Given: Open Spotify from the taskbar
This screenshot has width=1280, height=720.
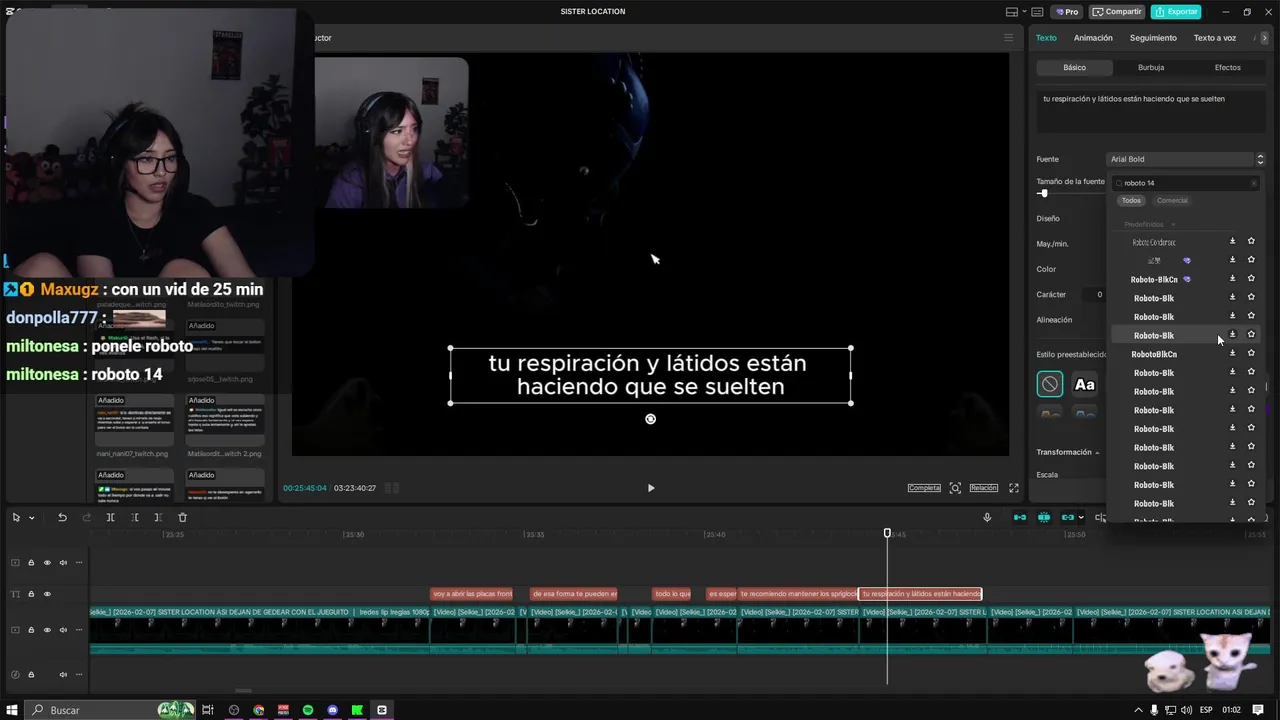Looking at the screenshot, I should [308, 710].
